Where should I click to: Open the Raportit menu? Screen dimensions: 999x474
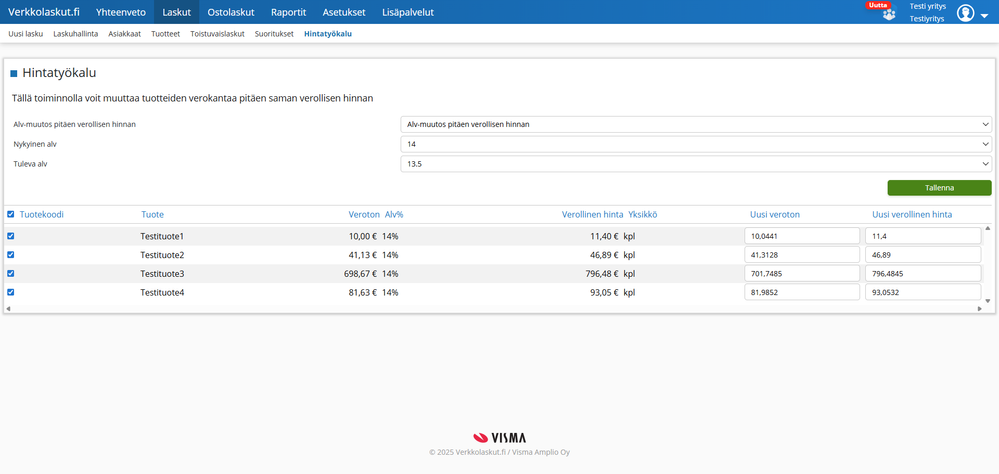[288, 12]
